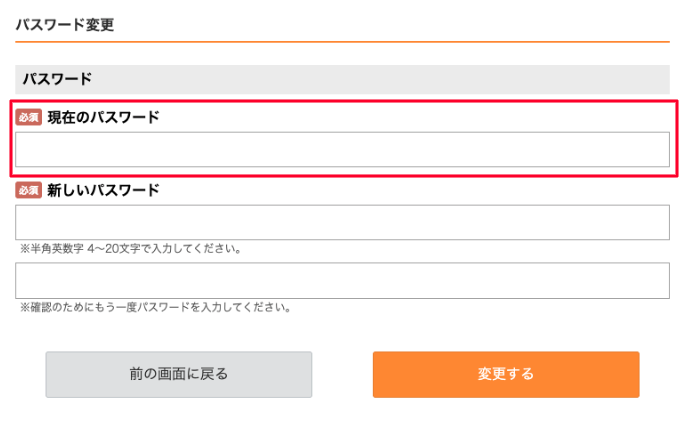The height and width of the screenshot is (421, 686).
Task: Submit the password change with the orange button
Action: click(505, 374)
